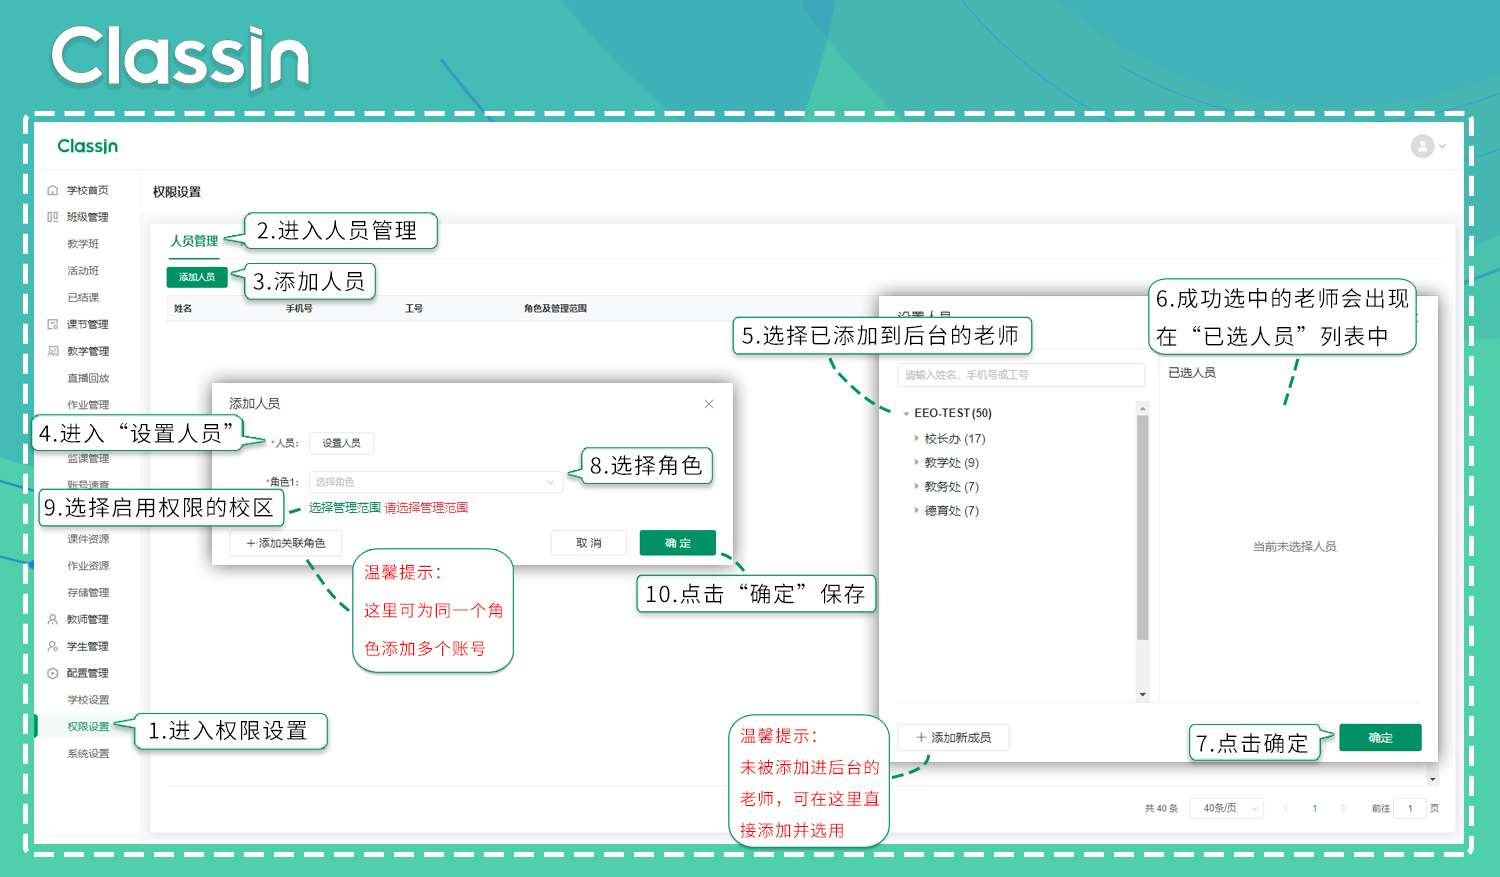1500x877 pixels.
Task: Open the account menu chevron beside the avatar
Action: point(1442,146)
